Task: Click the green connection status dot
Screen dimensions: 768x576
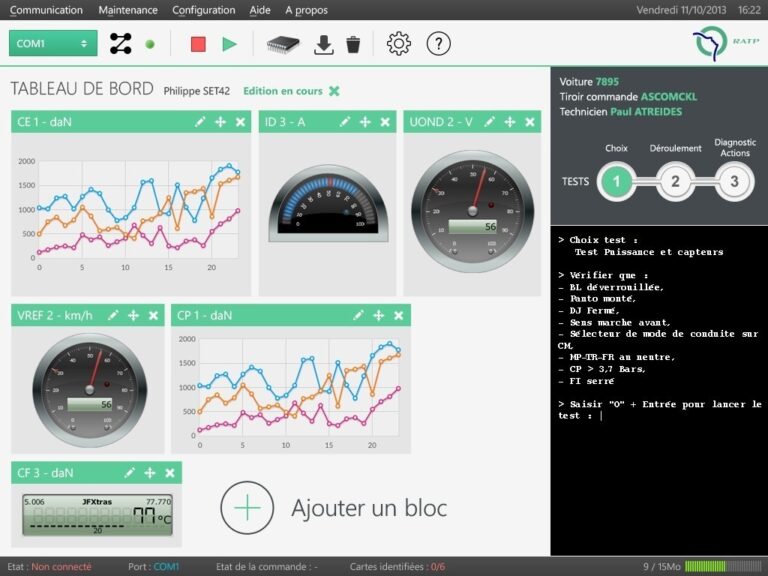Action: (x=150, y=44)
